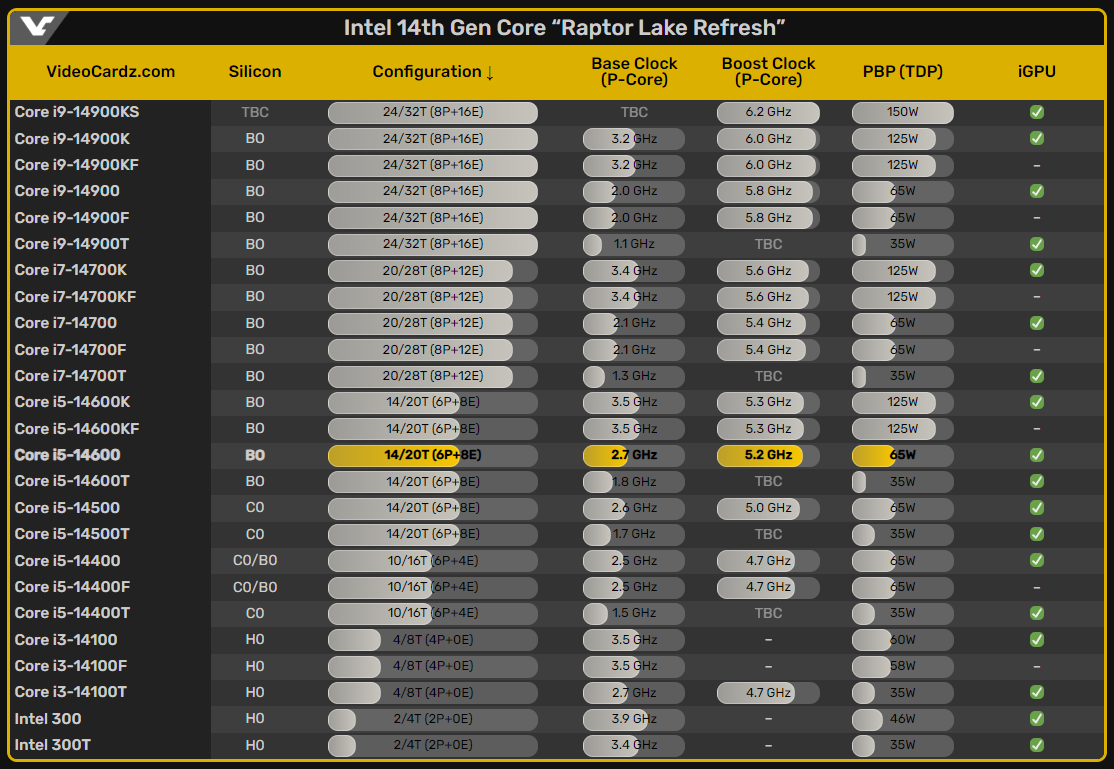Viewport: 1114px width, 769px height.
Task: Select the Intel 300T row name
Action: pyautogui.click(x=53, y=745)
